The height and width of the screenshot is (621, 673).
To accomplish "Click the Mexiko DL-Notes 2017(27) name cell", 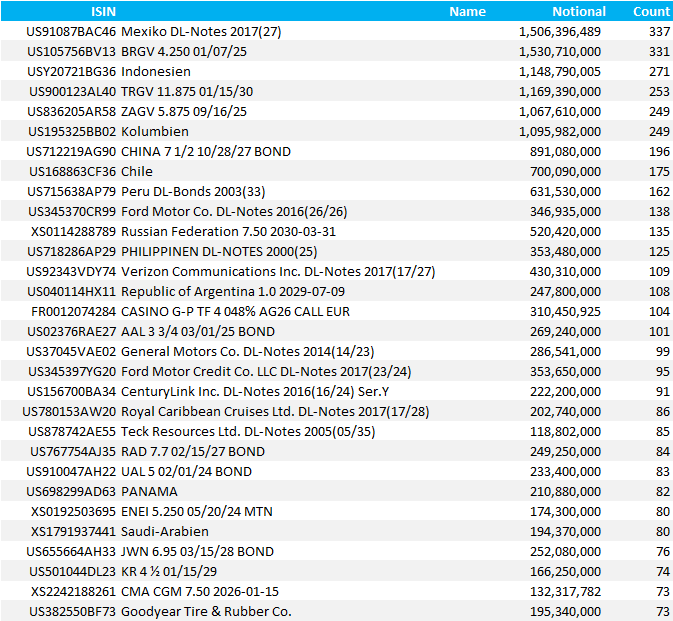I will (201, 32).
